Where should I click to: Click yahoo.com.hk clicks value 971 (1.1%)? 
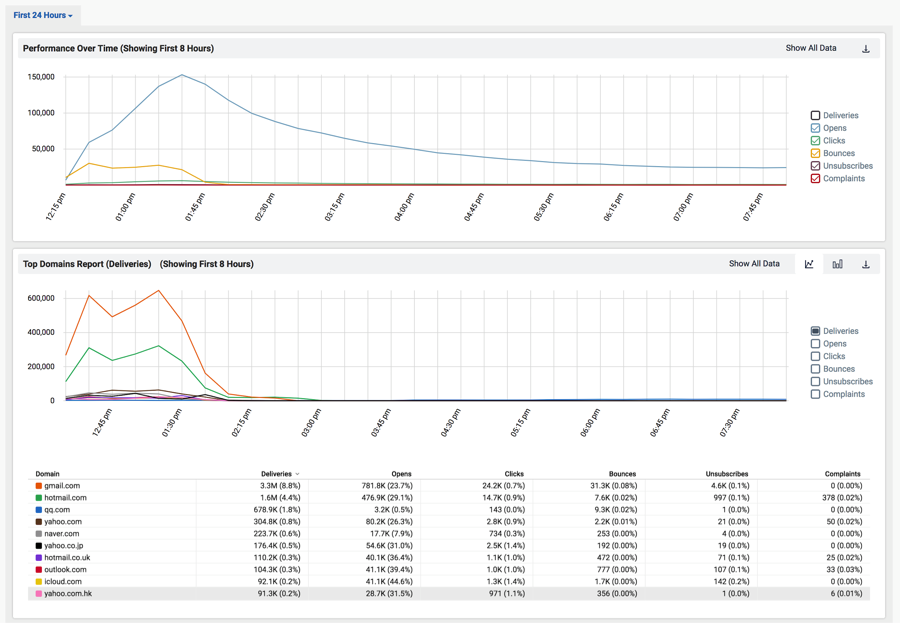click(507, 594)
